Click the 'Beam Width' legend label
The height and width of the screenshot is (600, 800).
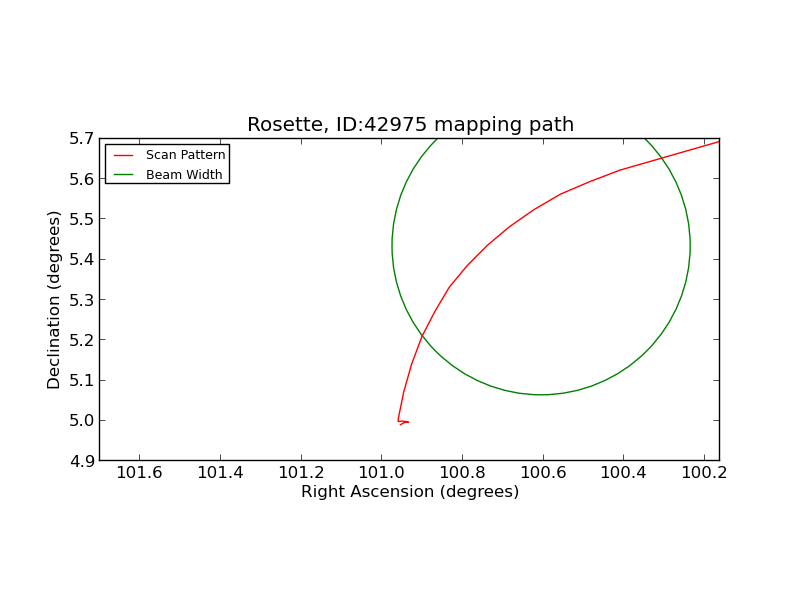coord(184,174)
